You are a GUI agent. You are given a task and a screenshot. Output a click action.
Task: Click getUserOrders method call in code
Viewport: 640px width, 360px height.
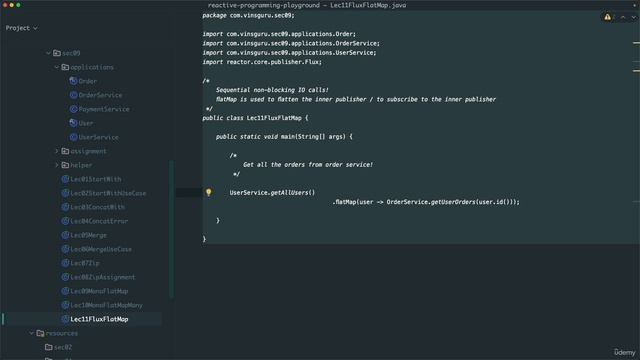coord(453,202)
